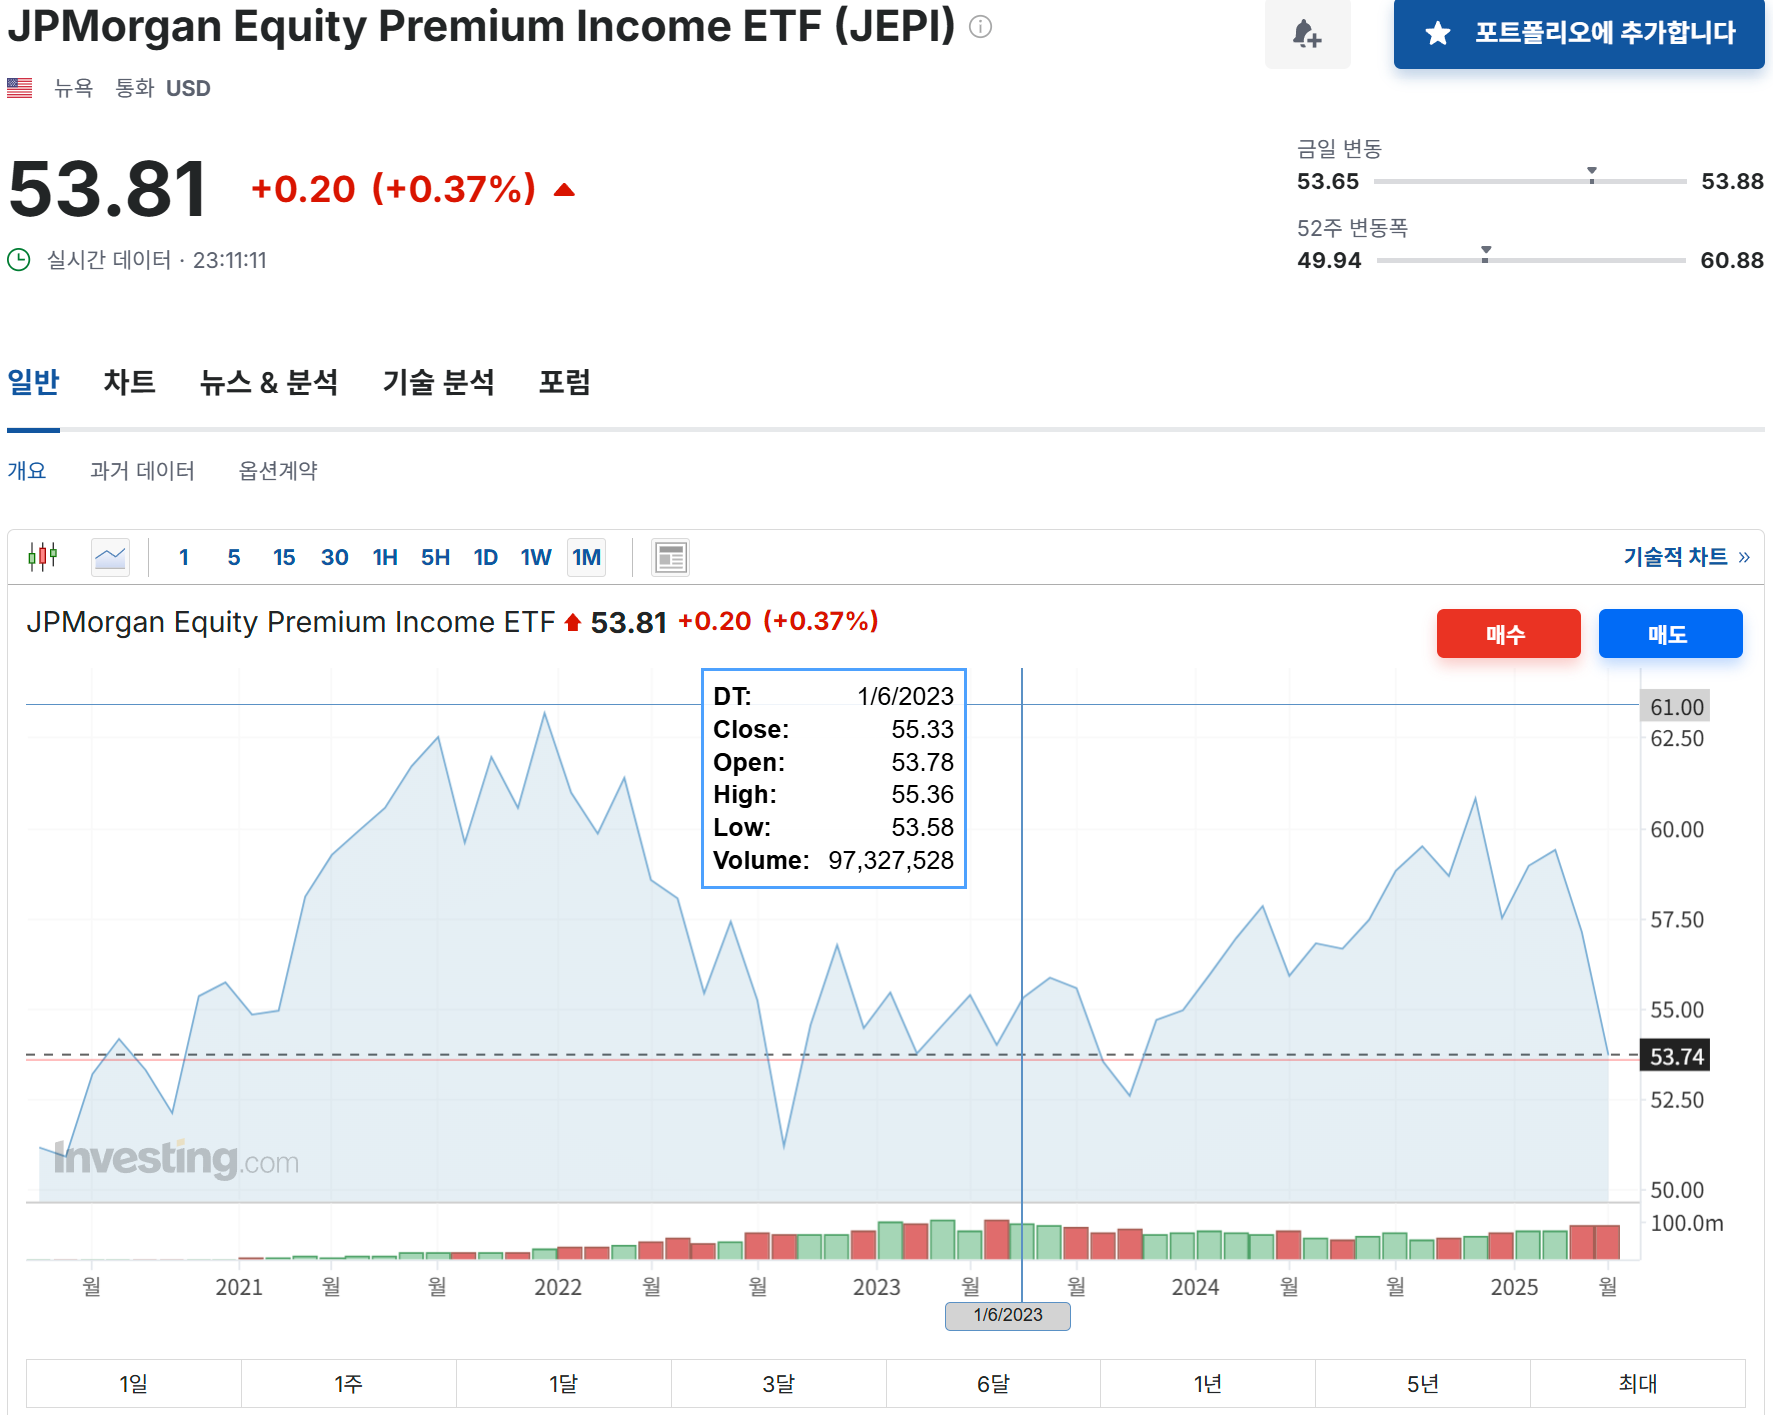1773x1415 pixels.
Task: Select the 1주 time range
Action: coord(348,1384)
